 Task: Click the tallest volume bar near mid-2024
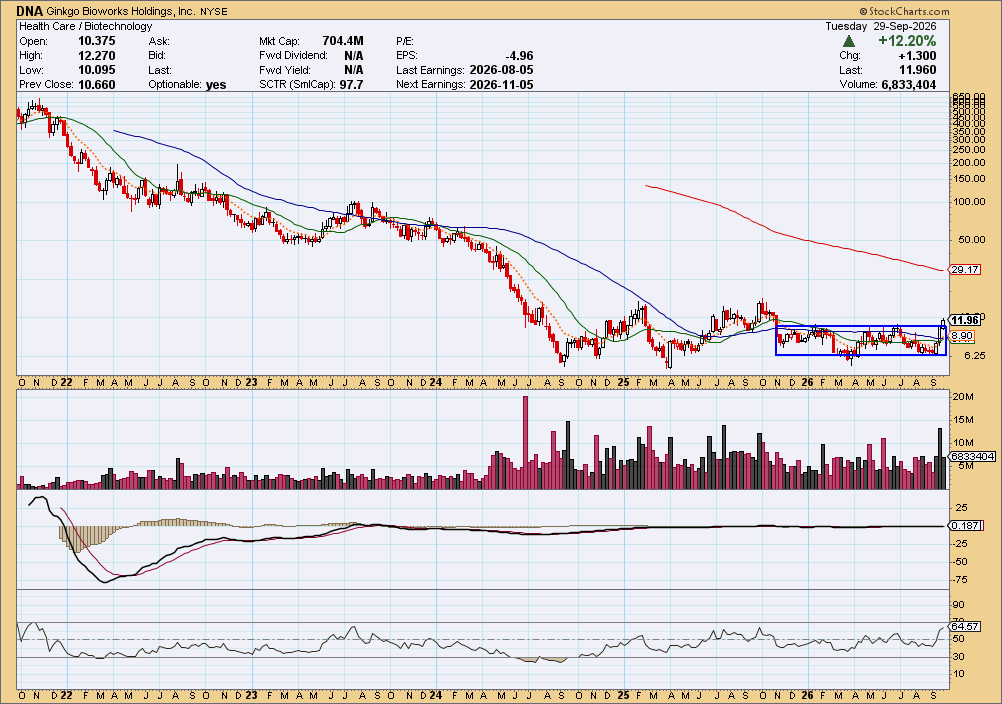pyautogui.click(x=525, y=443)
